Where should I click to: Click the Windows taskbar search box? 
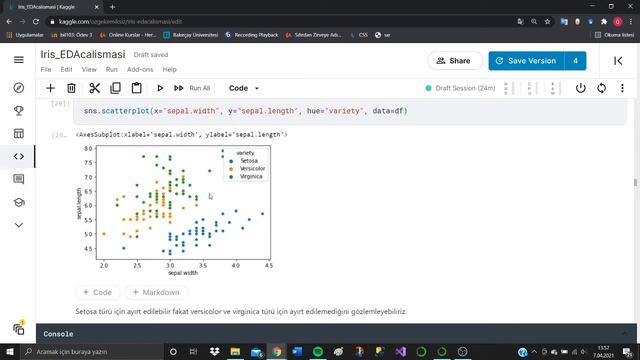[x=92, y=351]
